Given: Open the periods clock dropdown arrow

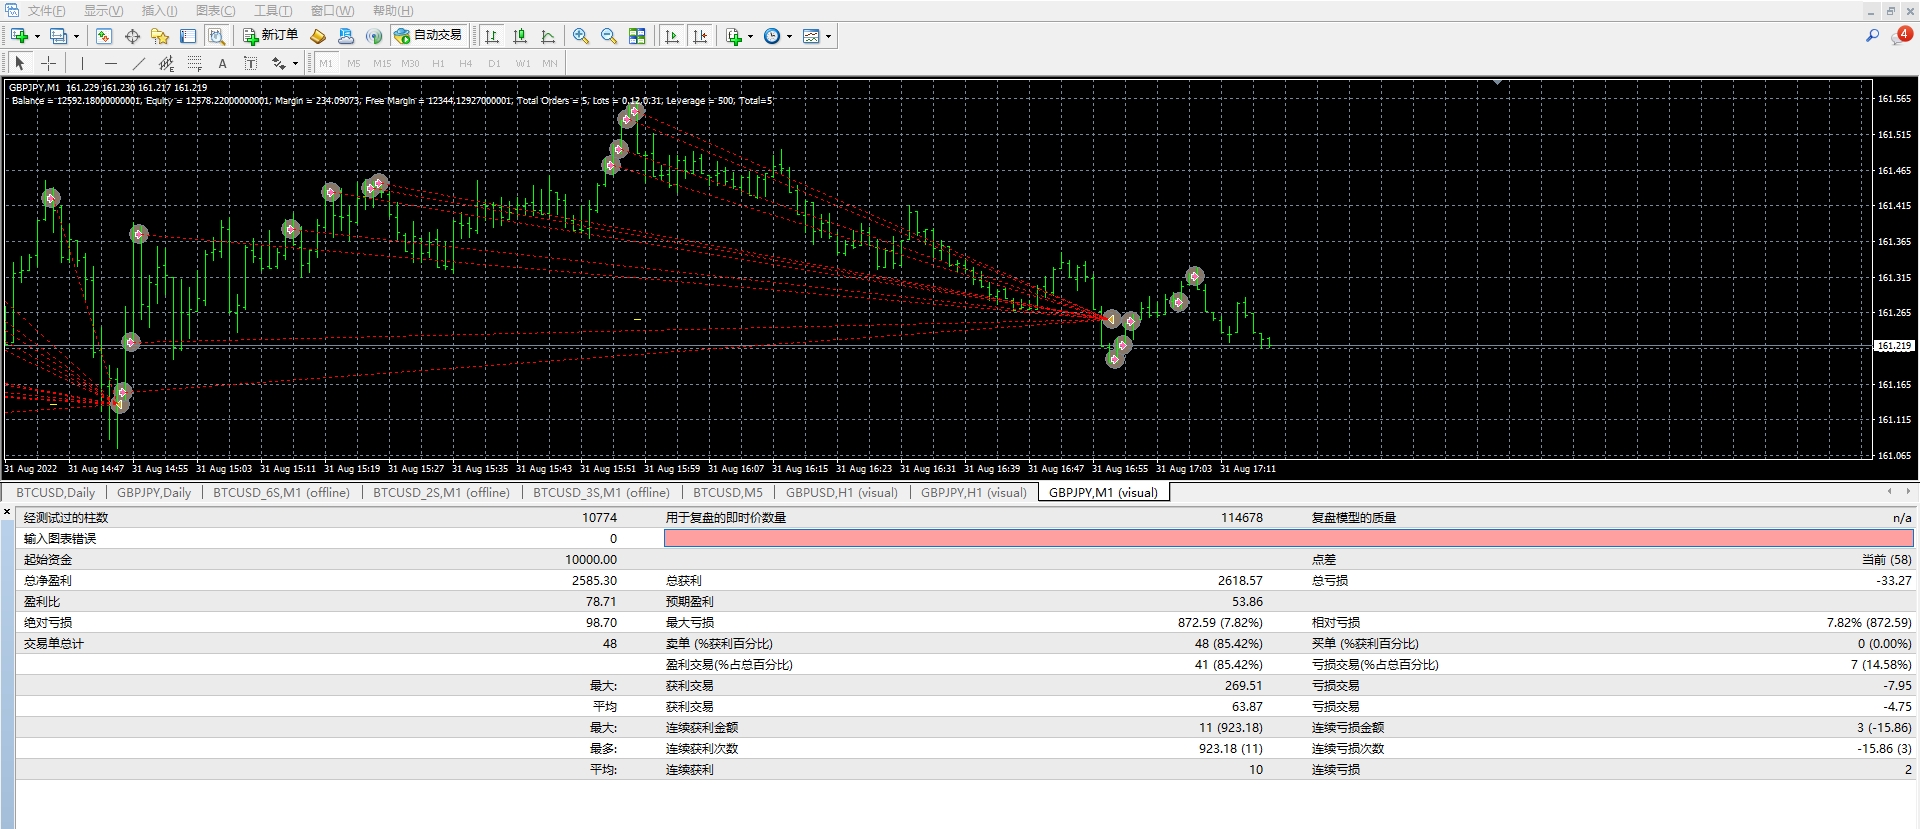Looking at the screenshot, I should [x=789, y=36].
